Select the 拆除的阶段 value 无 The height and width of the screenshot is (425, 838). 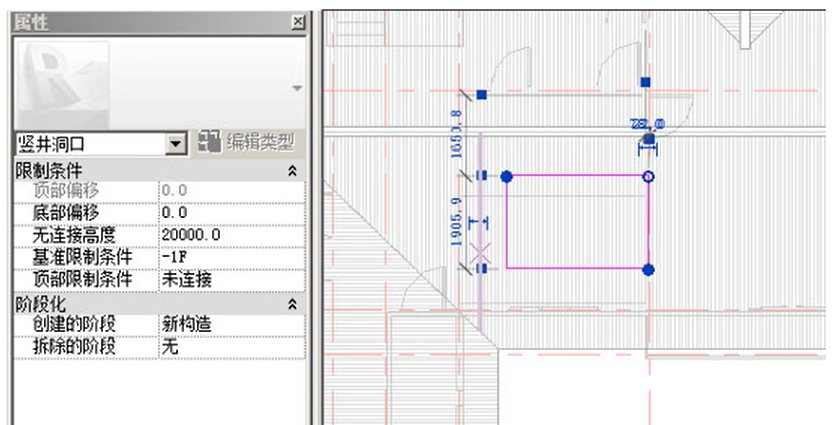(x=230, y=346)
